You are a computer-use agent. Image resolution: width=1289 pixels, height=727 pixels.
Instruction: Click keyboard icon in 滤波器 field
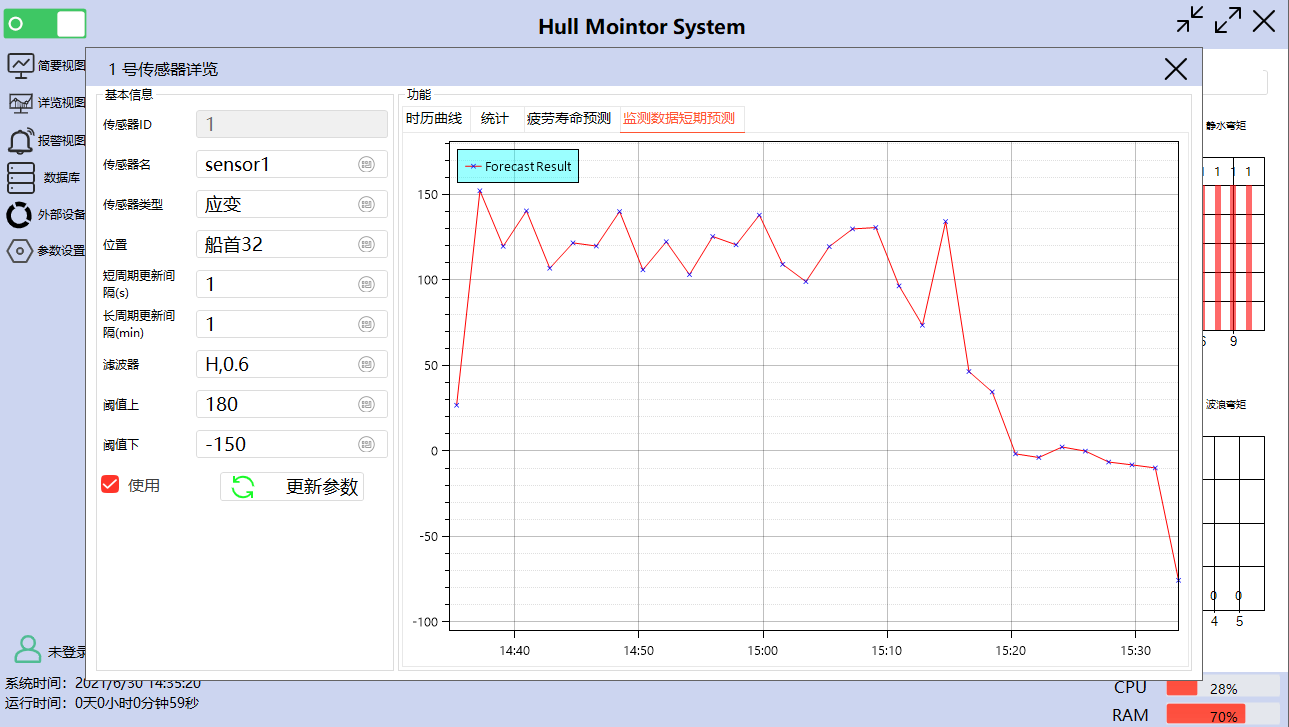point(366,364)
